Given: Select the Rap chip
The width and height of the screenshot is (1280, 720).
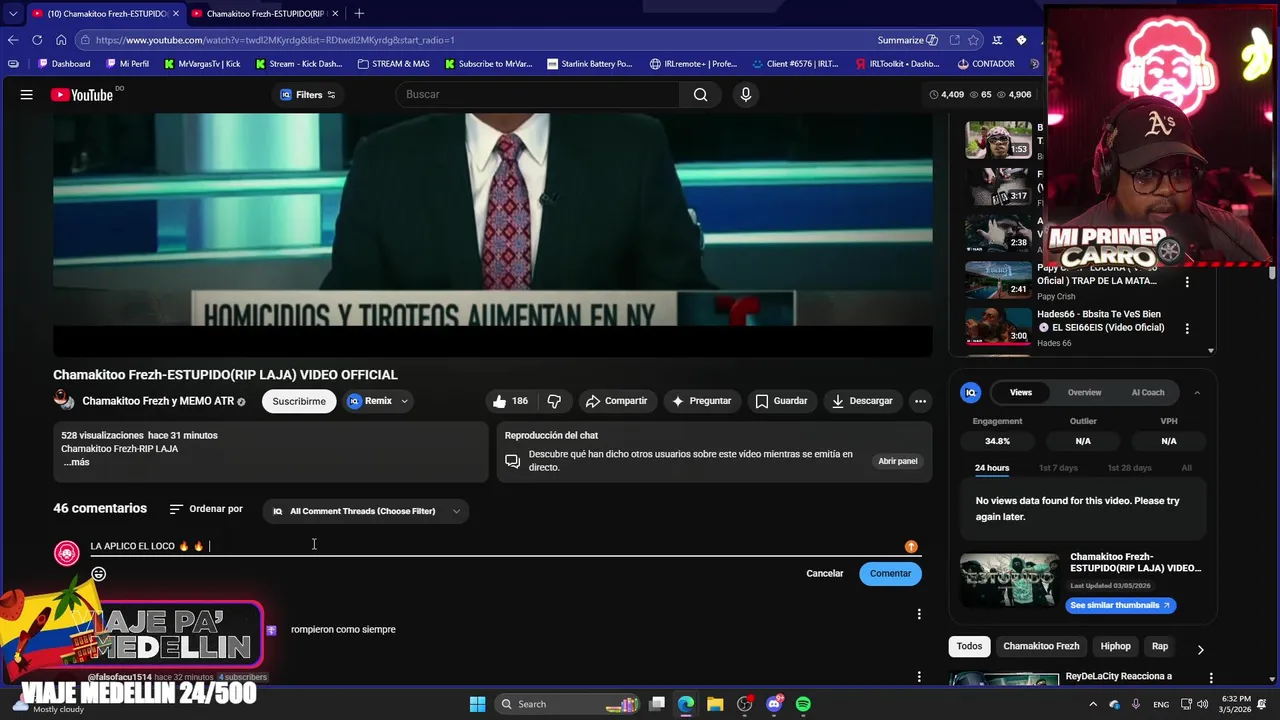Looking at the screenshot, I should (x=1160, y=646).
